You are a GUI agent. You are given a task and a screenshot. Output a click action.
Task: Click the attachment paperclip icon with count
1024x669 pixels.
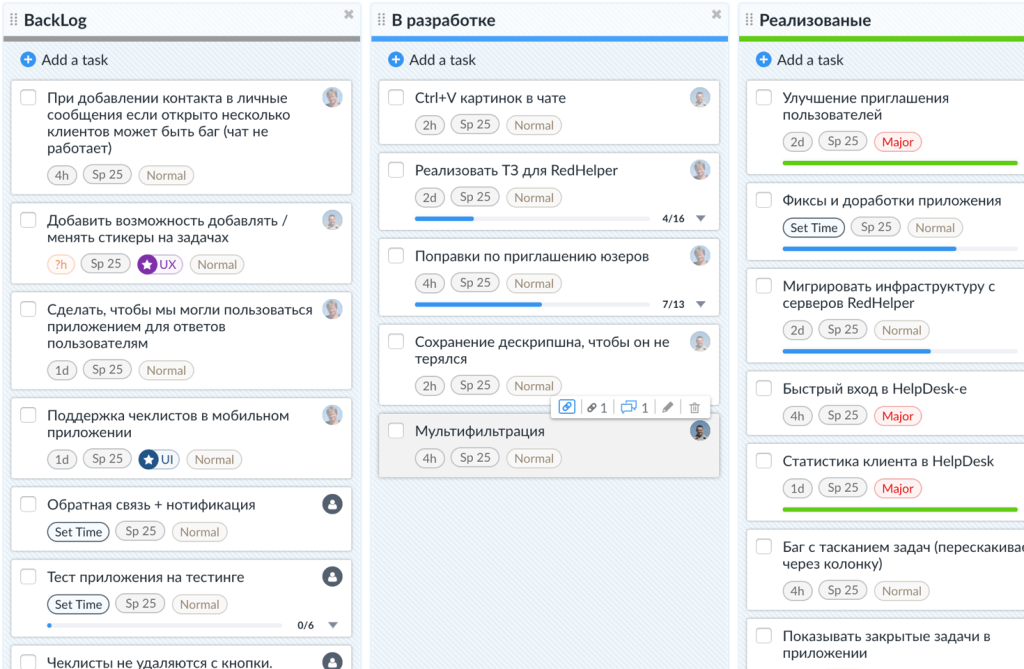click(597, 407)
